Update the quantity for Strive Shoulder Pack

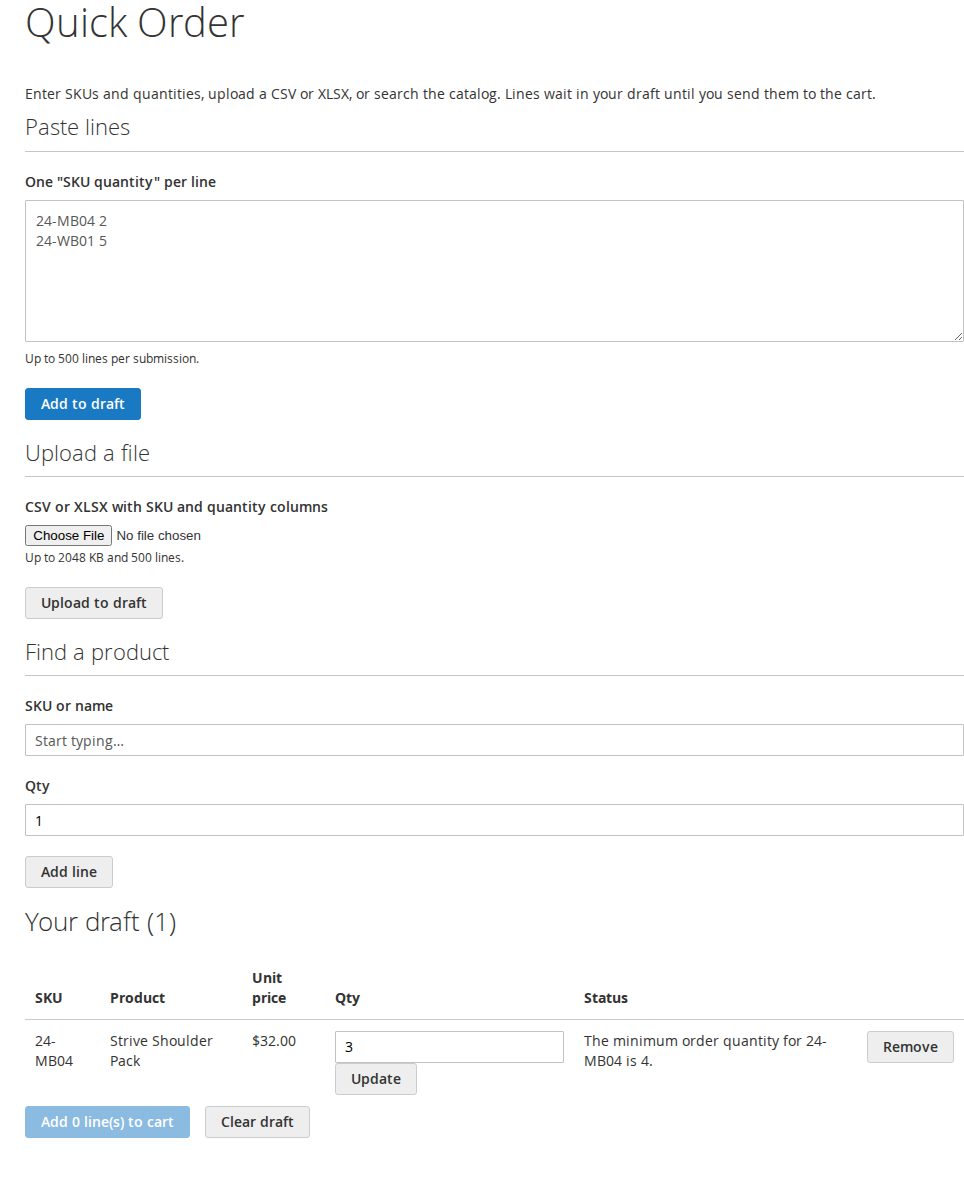pyautogui.click(x=376, y=1079)
